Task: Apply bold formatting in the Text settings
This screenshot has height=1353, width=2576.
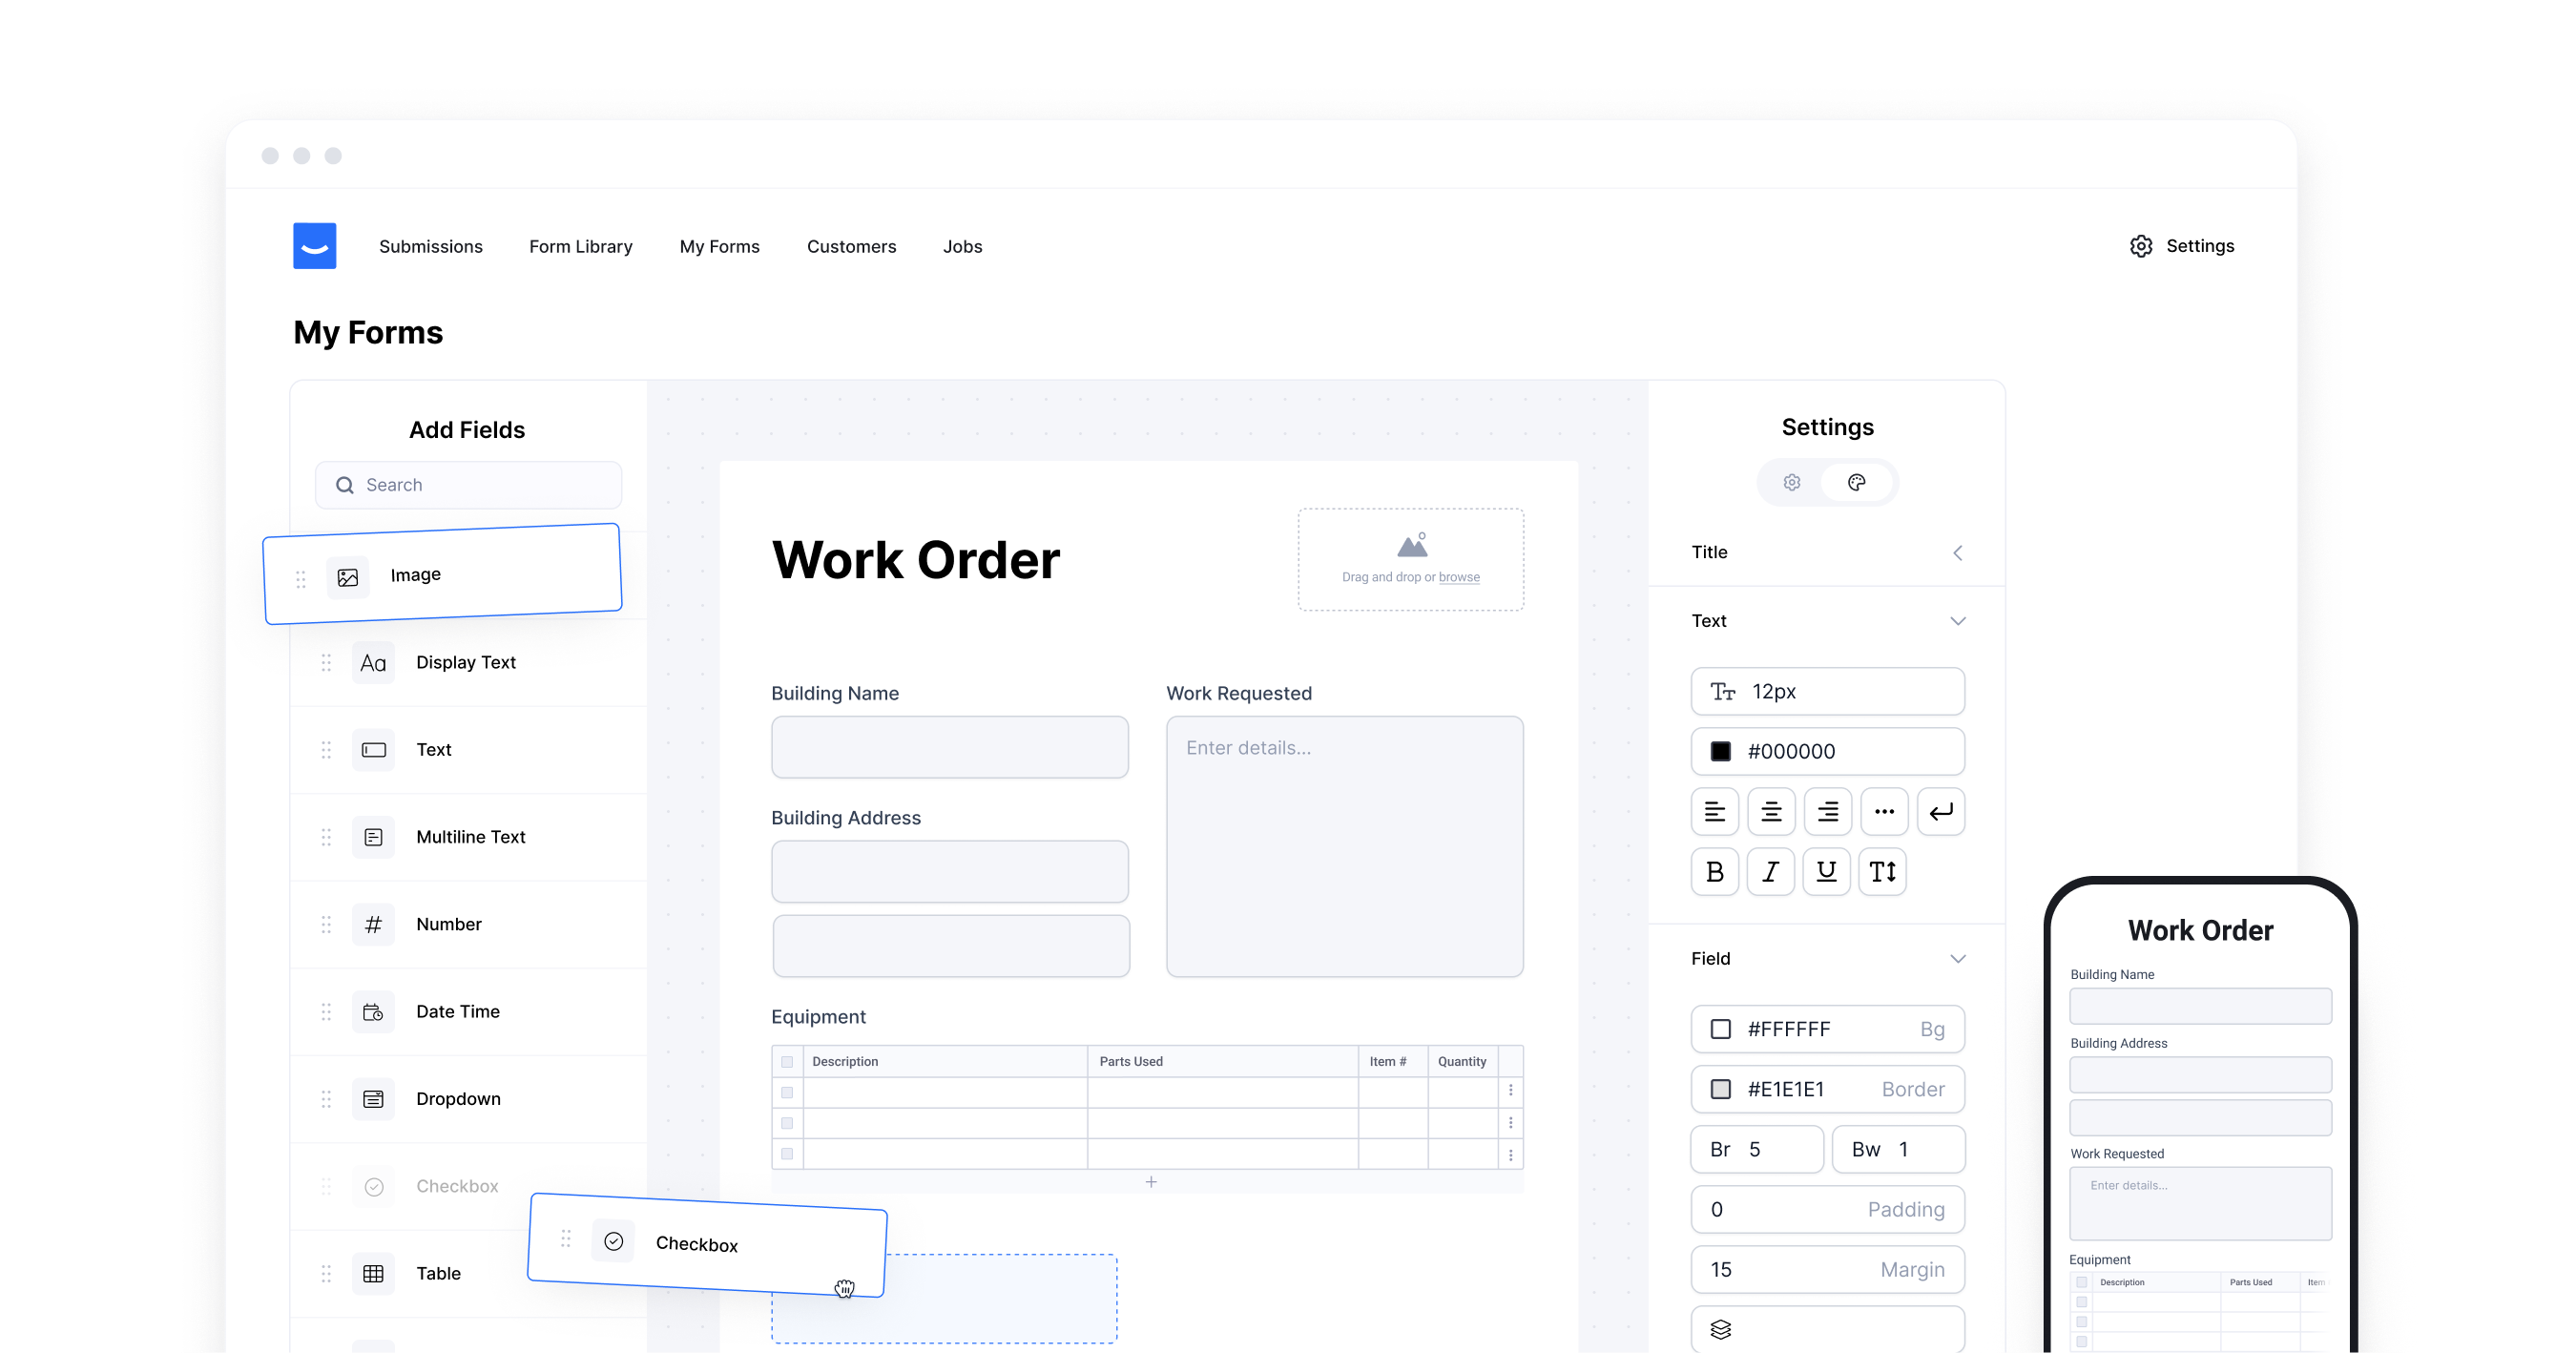Action: 1714,871
